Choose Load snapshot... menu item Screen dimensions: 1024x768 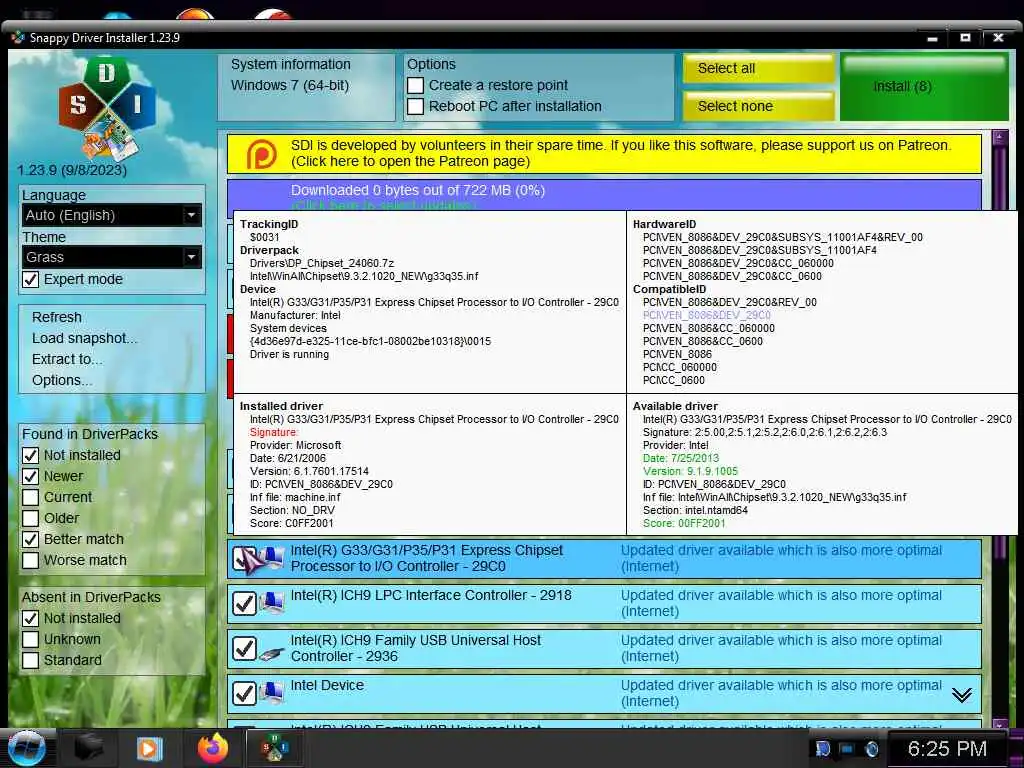[85, 338]
